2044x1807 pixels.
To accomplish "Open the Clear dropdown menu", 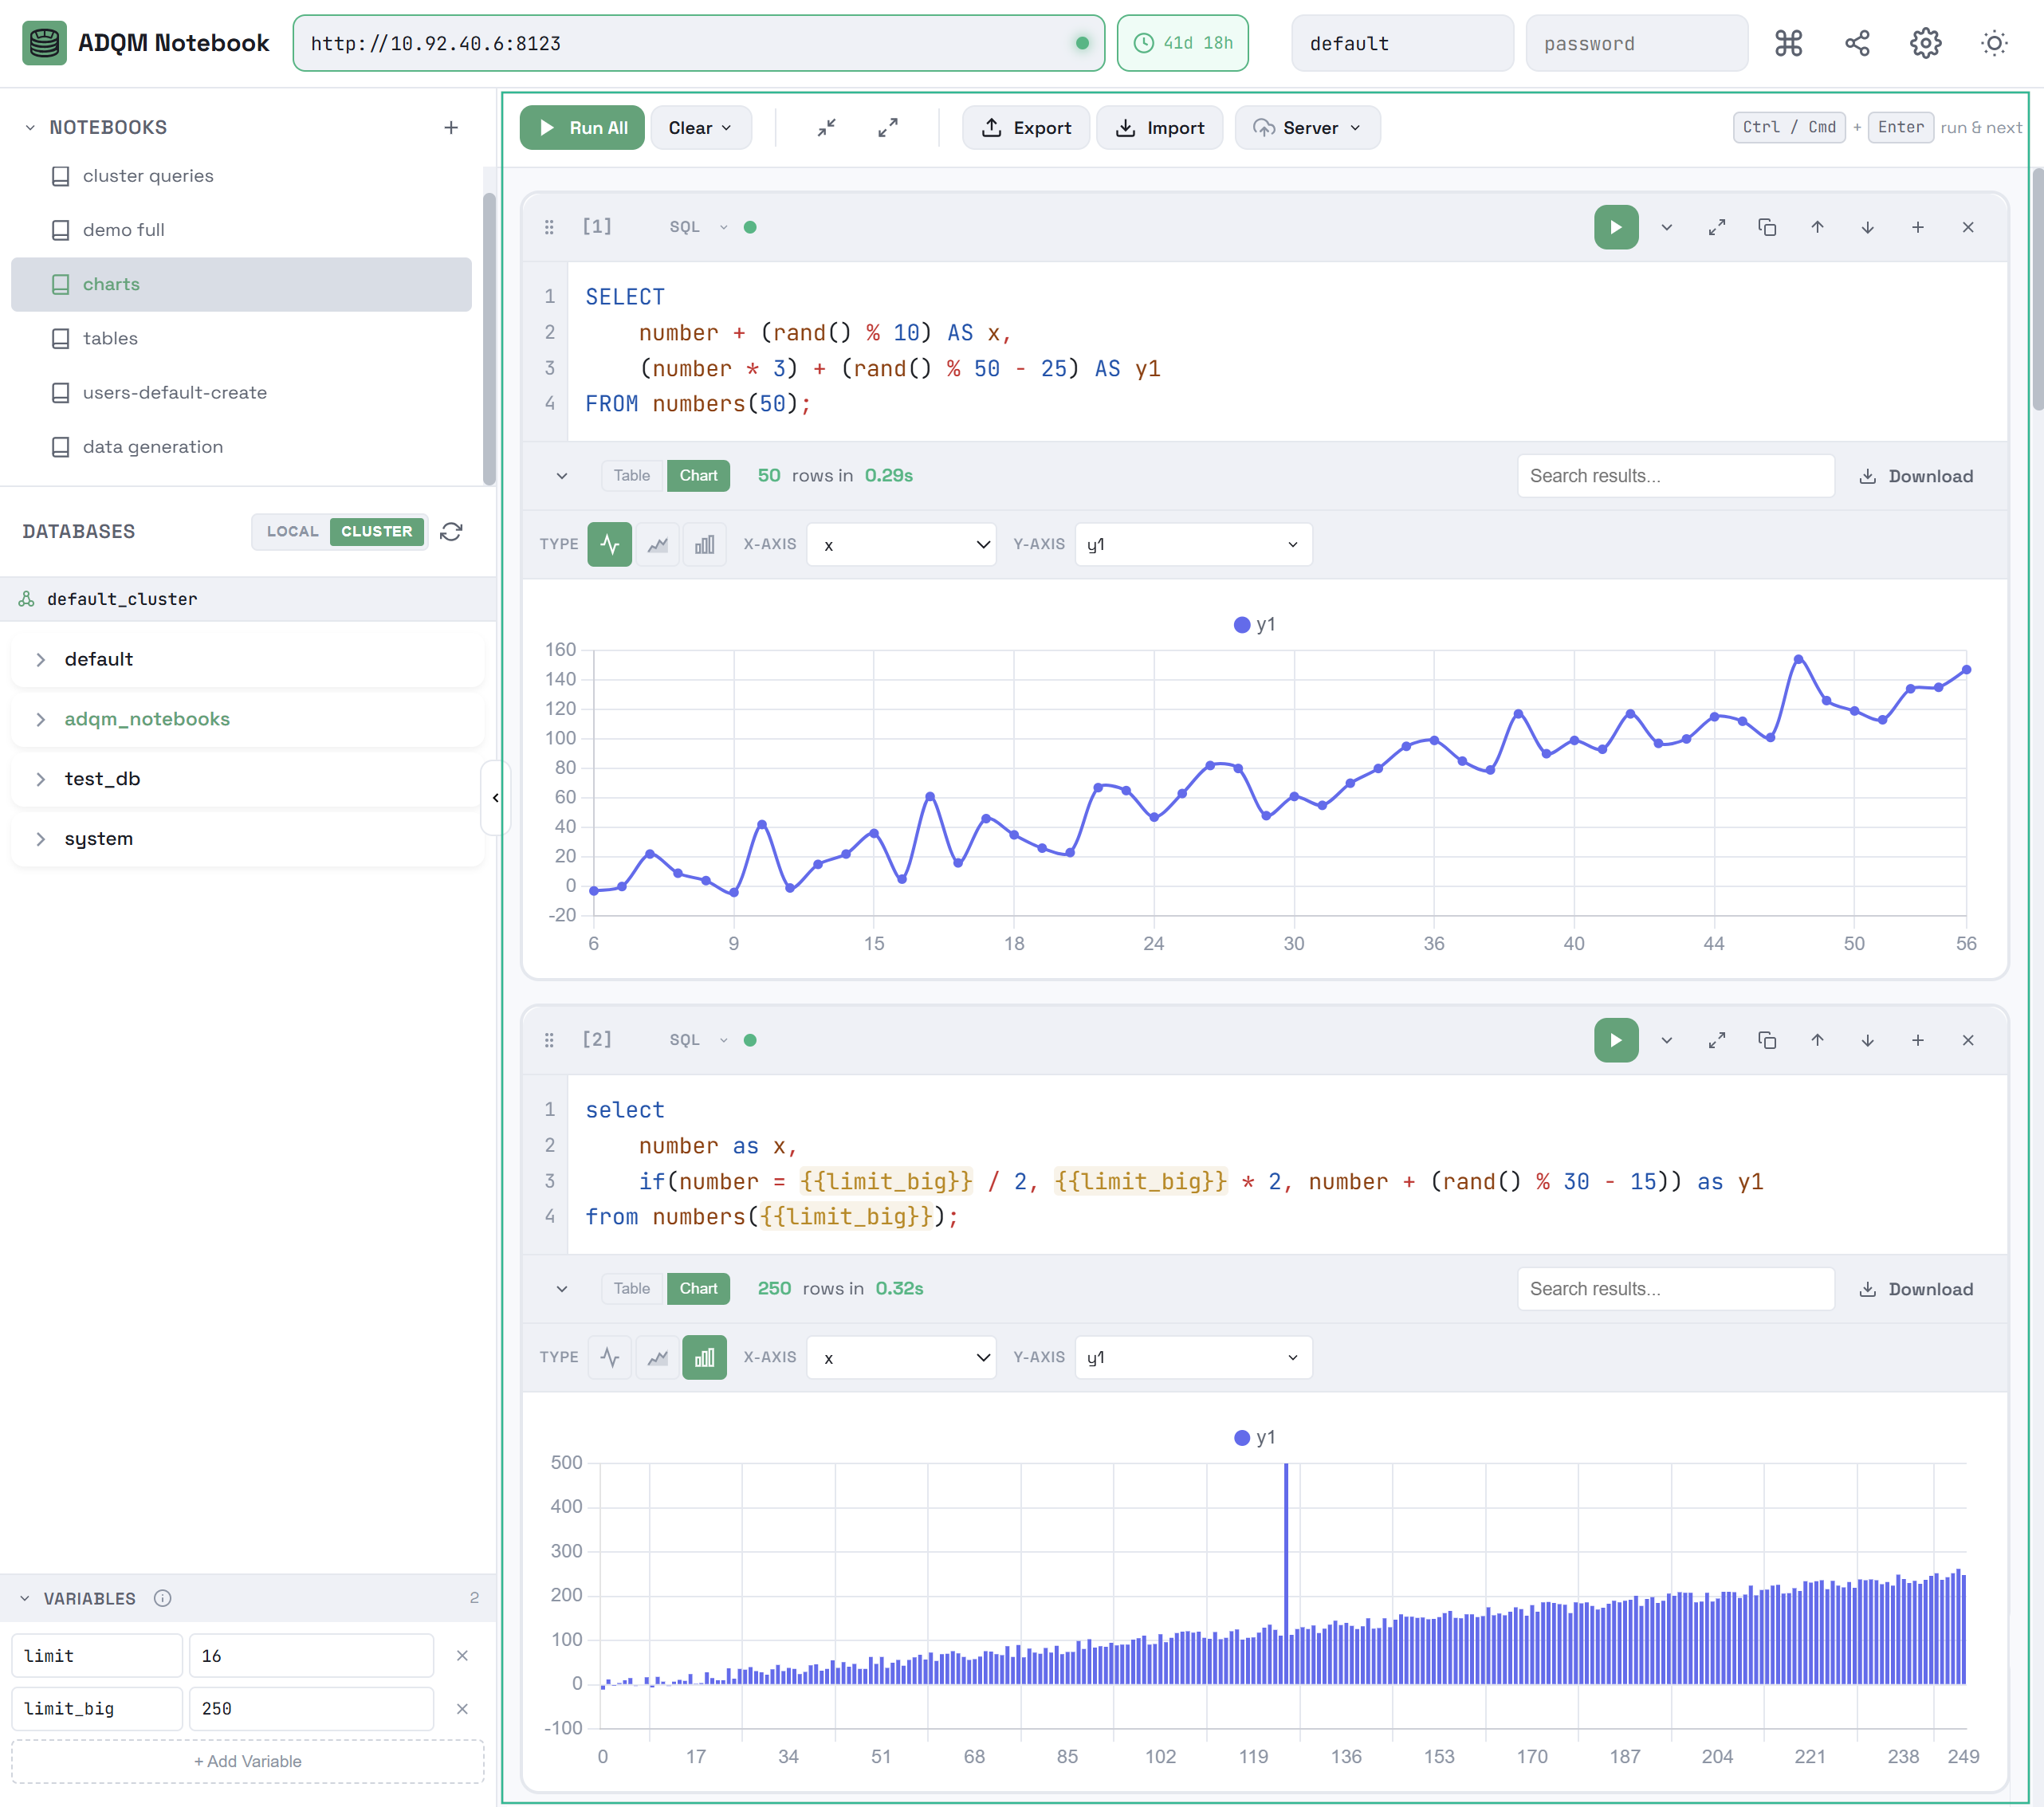I will click(x=700, y=127).
